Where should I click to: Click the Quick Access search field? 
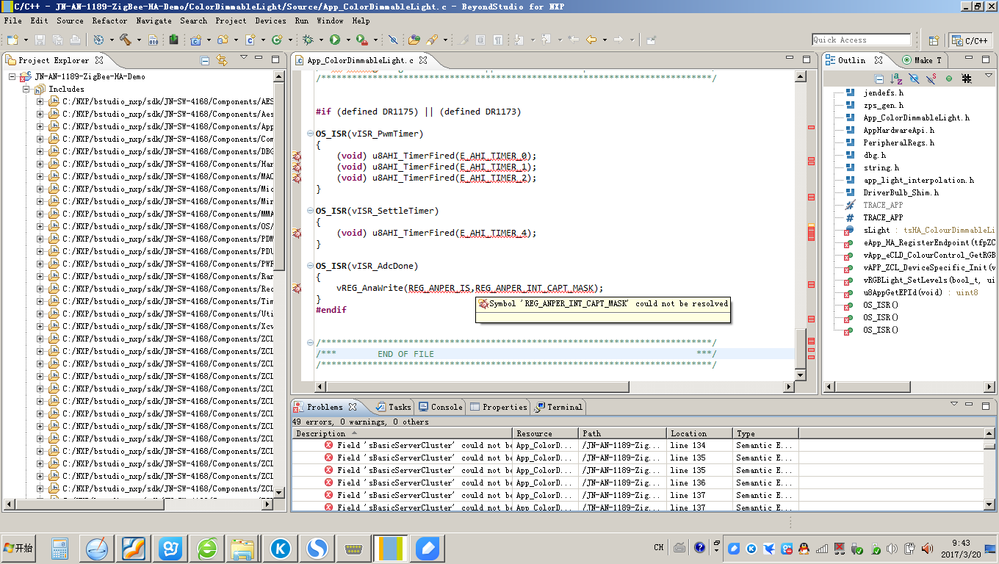(x=861, y=40)
